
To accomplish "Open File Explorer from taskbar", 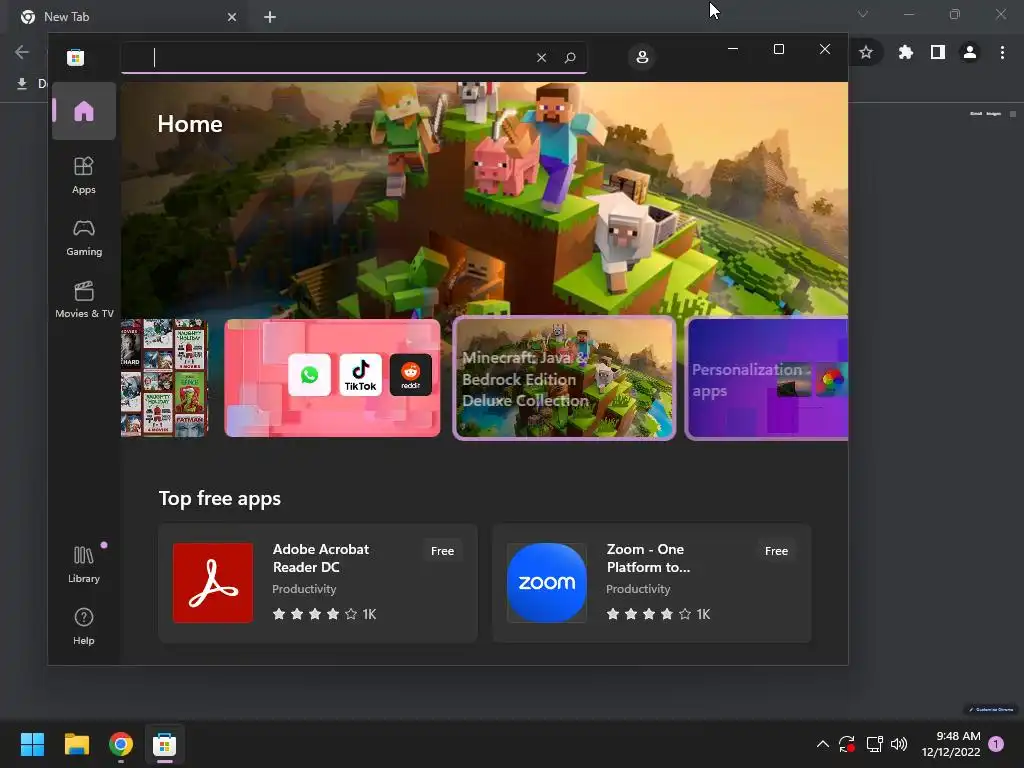I will tap(76, 744).
